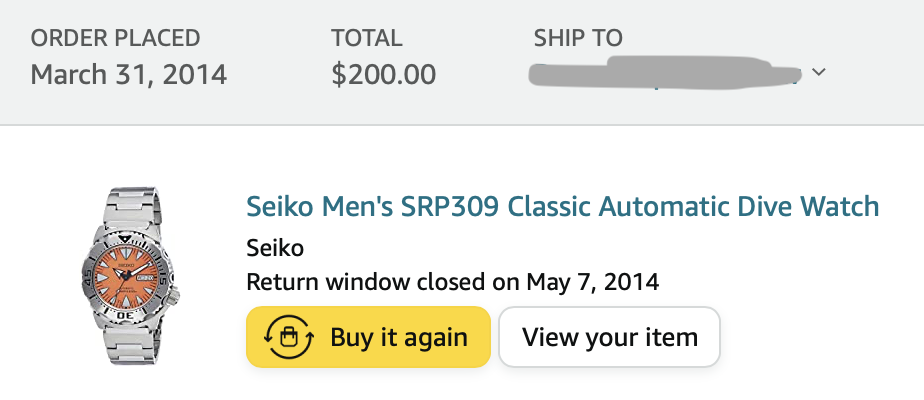Click the SHIP TO header label

(x=578, y=39)
